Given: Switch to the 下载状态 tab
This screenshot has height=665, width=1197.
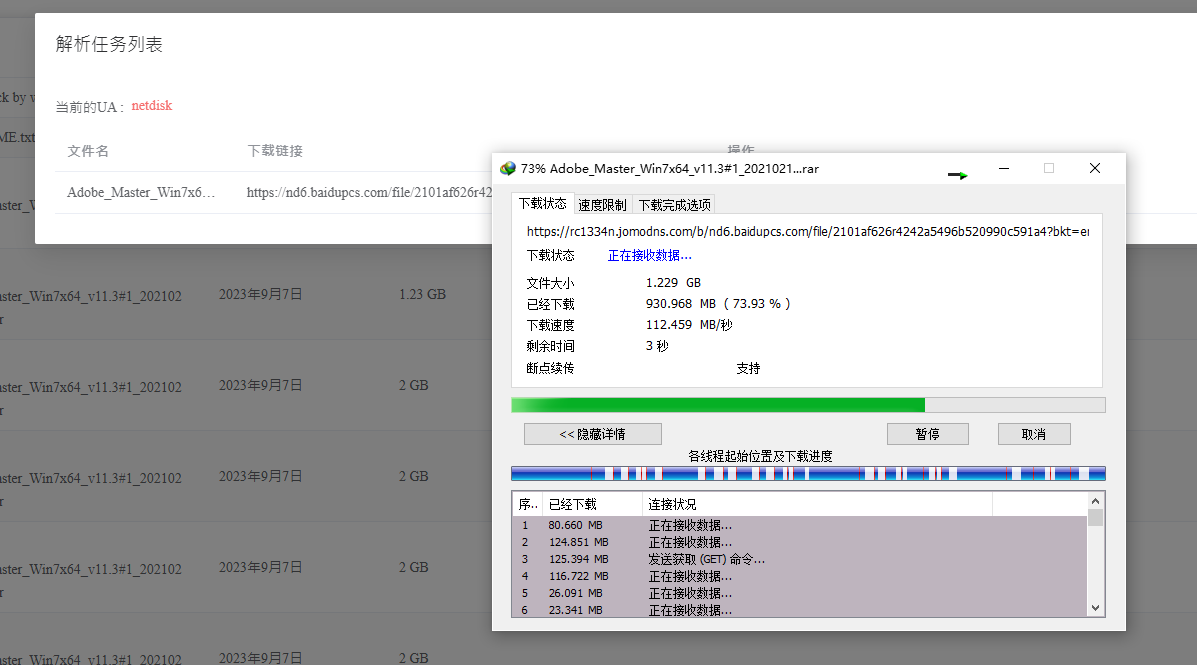Looking at the screenshot, I should click(x=542, y=204).
